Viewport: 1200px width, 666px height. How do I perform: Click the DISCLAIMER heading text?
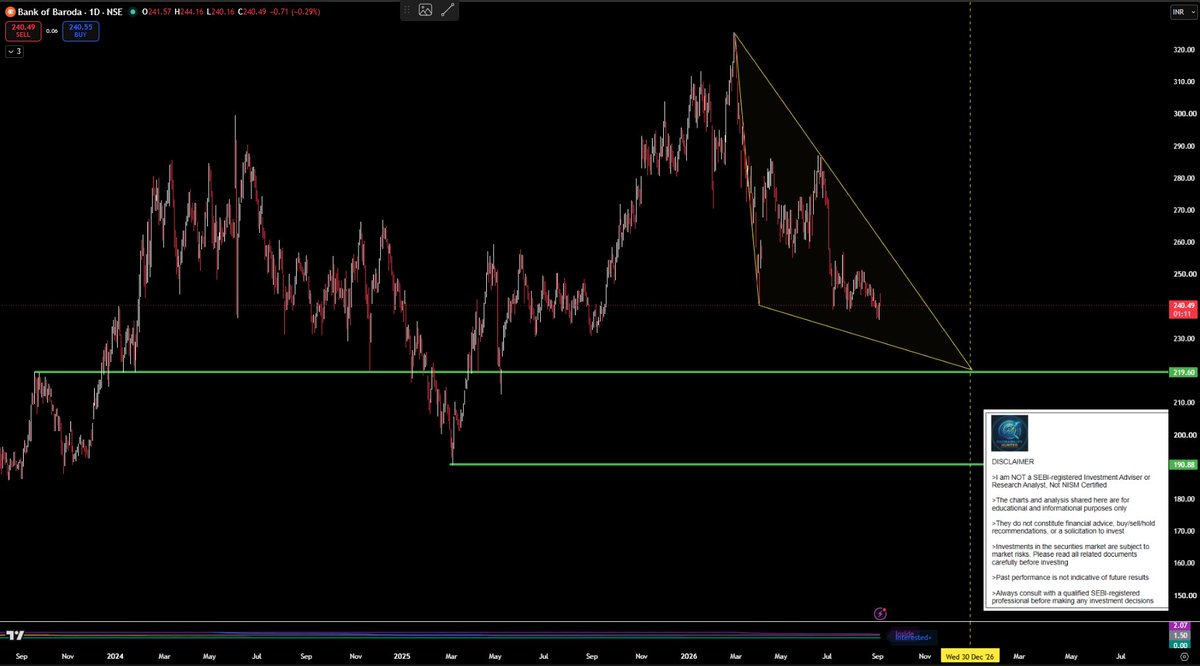[x=1013, y=462]
